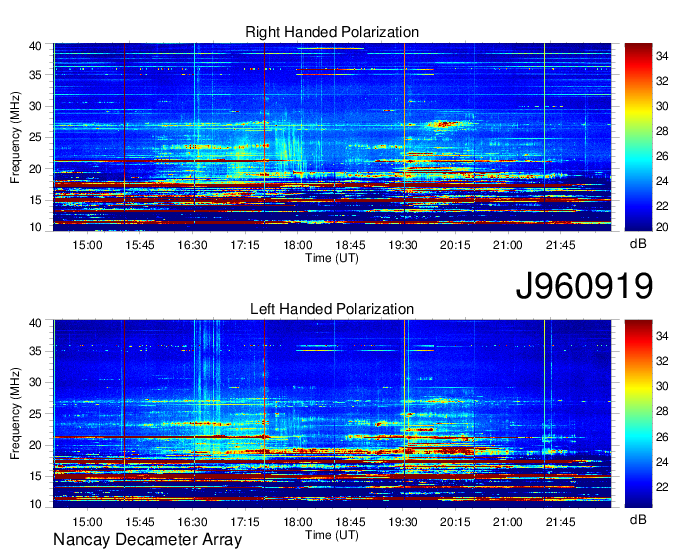This screenshot has height=552, width=680.
Task: Click the 10 MHz tick on the top plot
Action: tap(36, 227)
